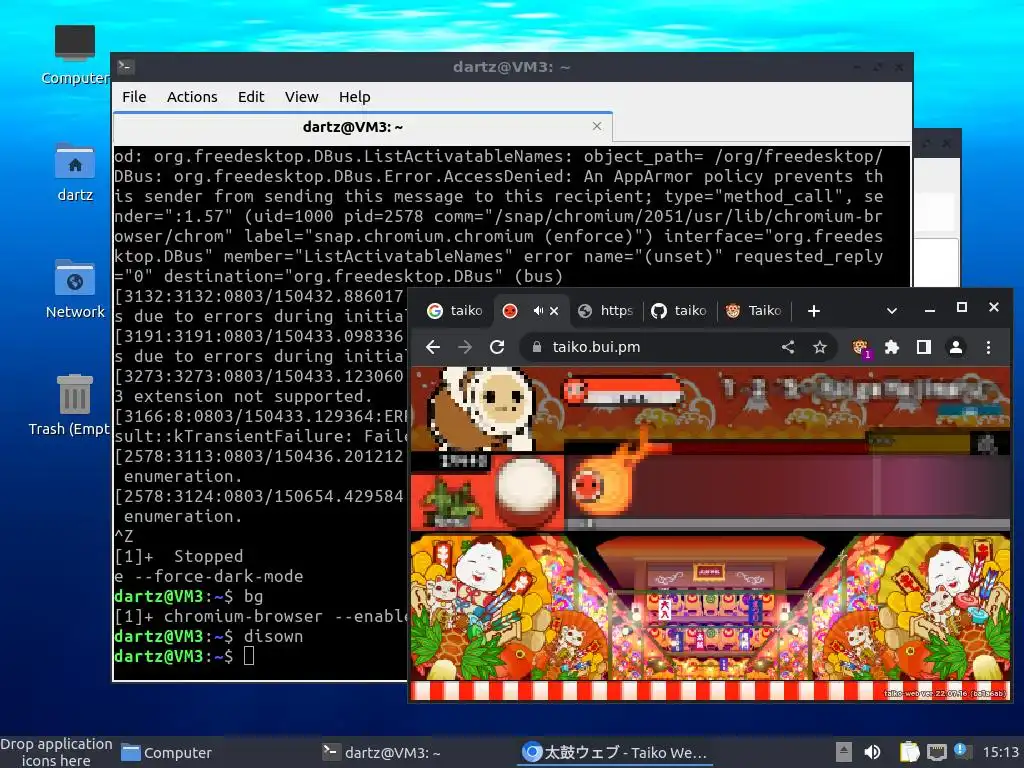Open a new tab with the plus button
Screen dimensions: 1024x768
coord(814,311)
